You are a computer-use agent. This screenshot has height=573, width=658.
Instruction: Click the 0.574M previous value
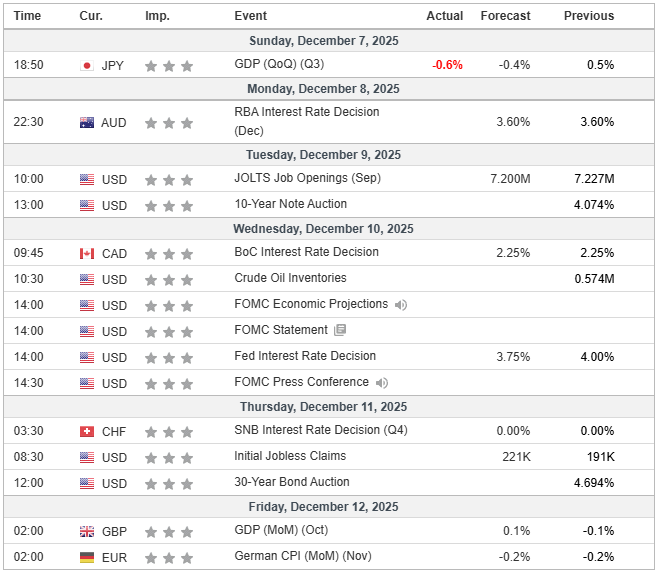tap(594, 279)
